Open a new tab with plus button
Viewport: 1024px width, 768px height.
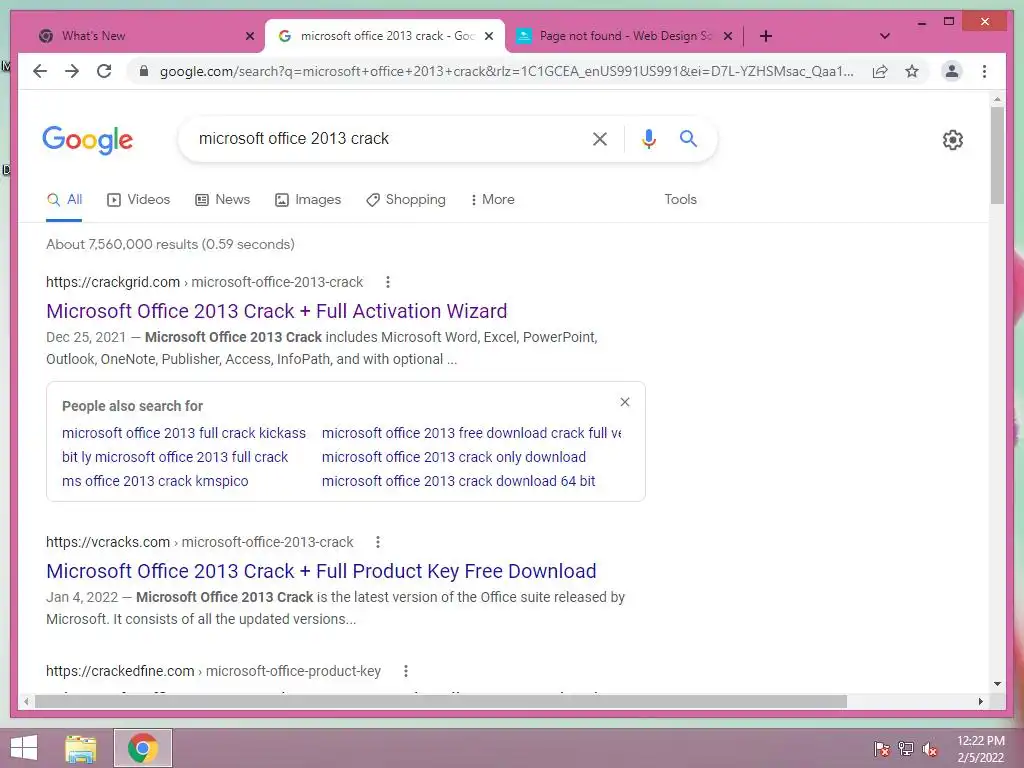tap(766, 36)
